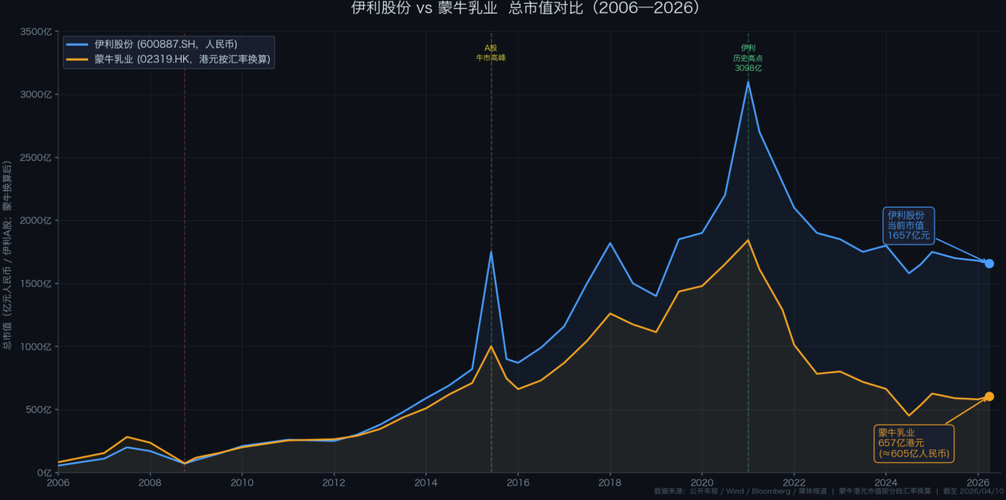This screenshot has width=1006, height=500.
Task: Click the 2016 x-axis label
Action: [x=518, y=482]
